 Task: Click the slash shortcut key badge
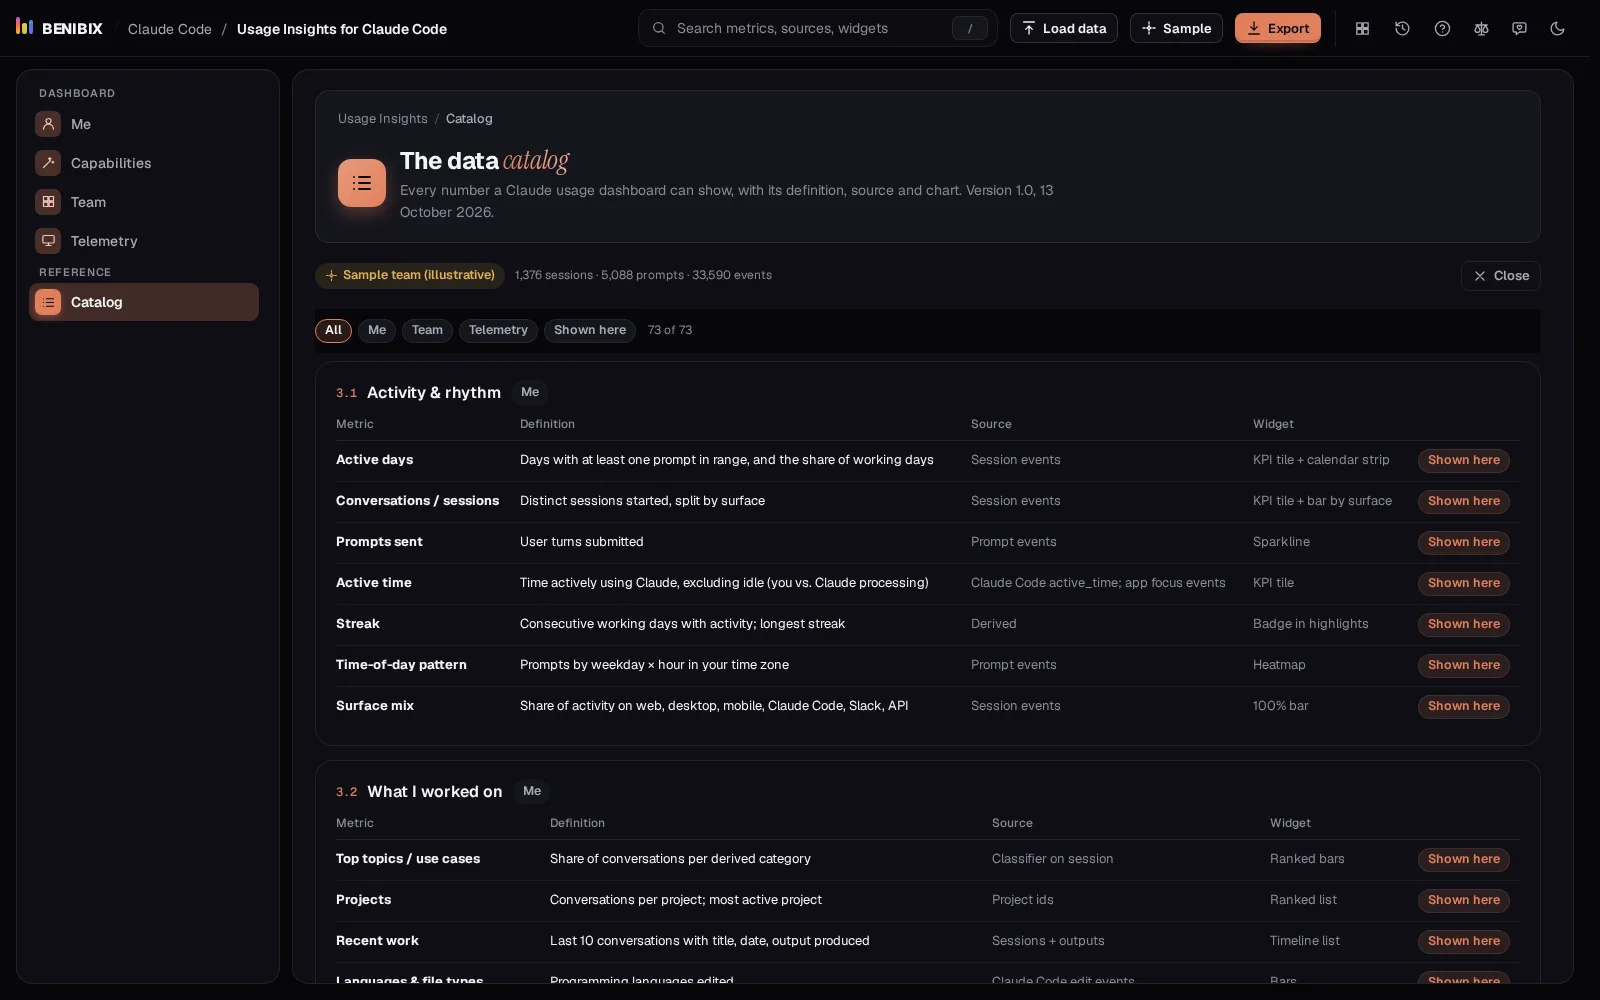coord(969,29)
